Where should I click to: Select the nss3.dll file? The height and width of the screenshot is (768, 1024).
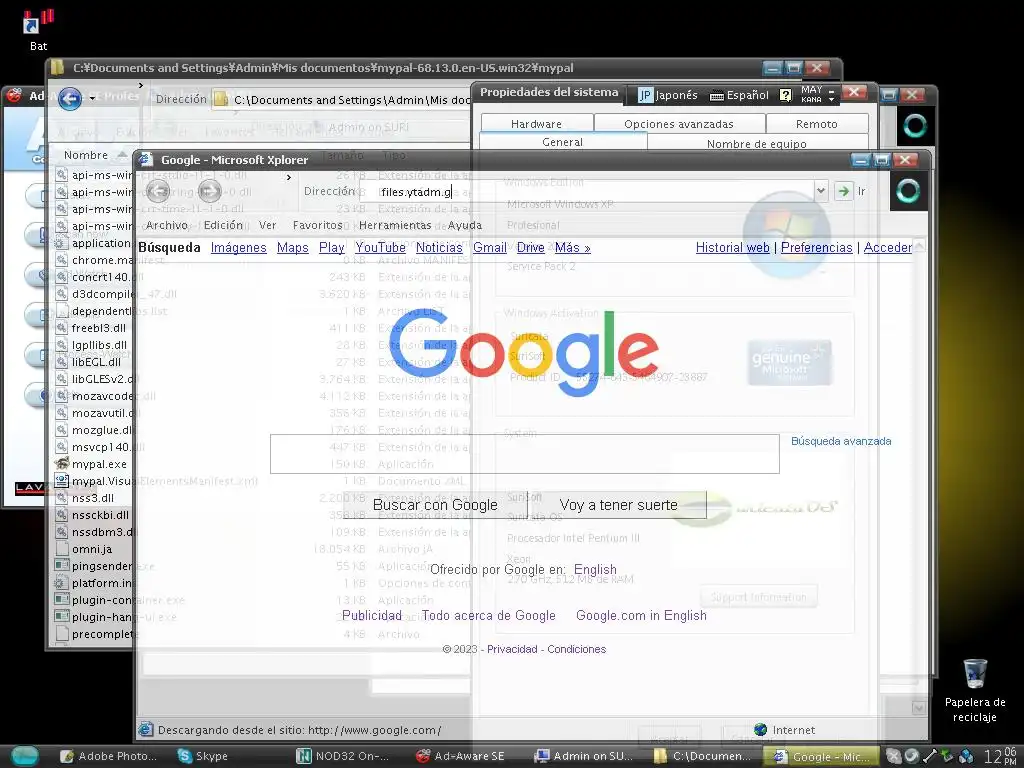pyautogui.click(x=93, y=498)
